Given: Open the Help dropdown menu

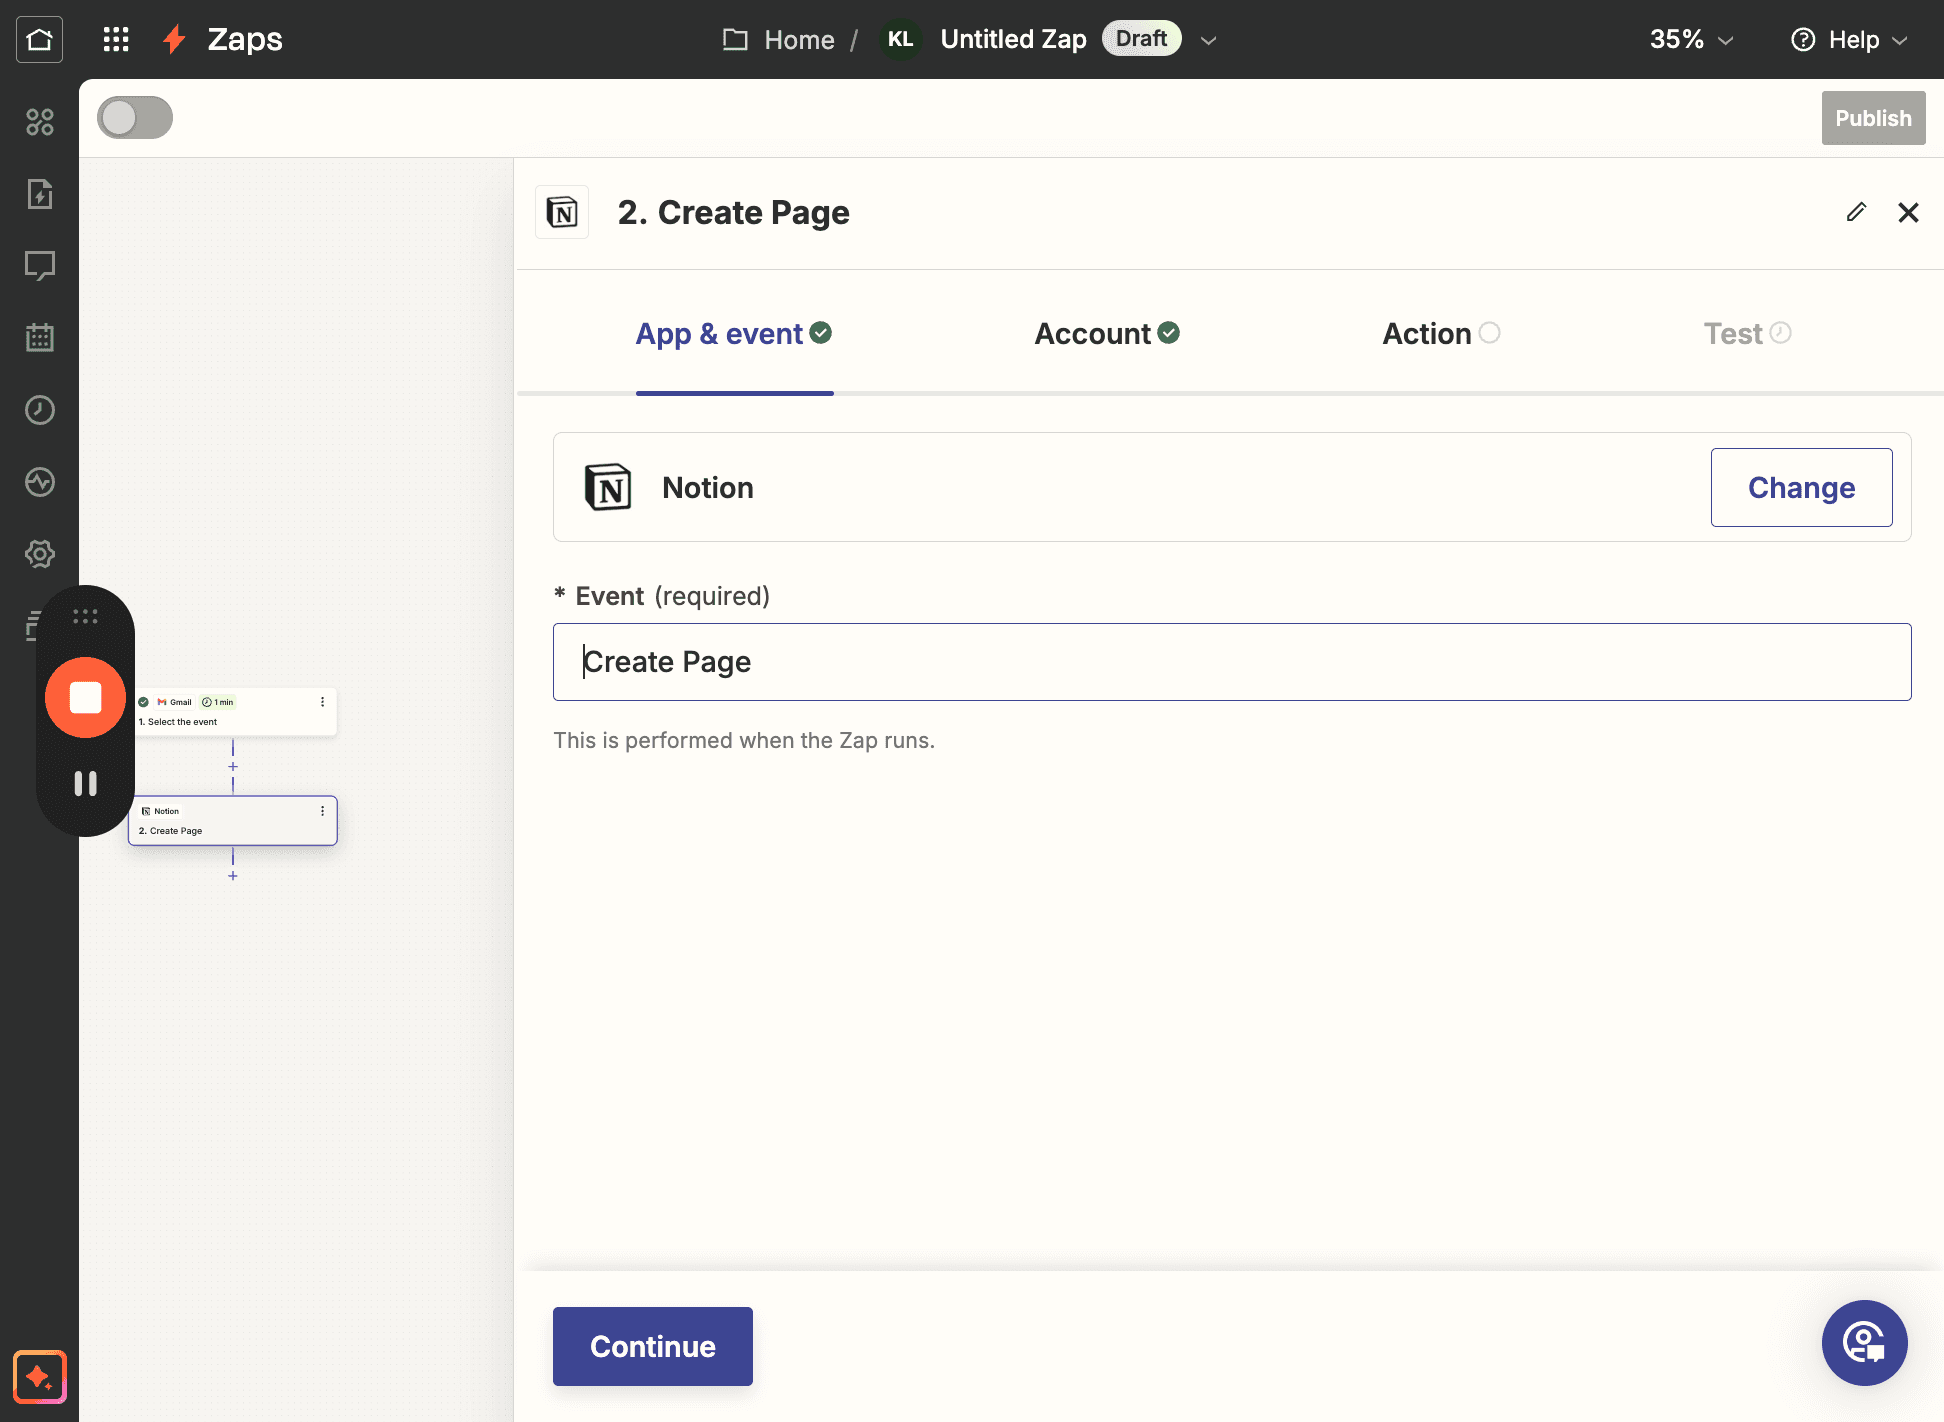Looking at the screenshot, I should coord(1850,39).
